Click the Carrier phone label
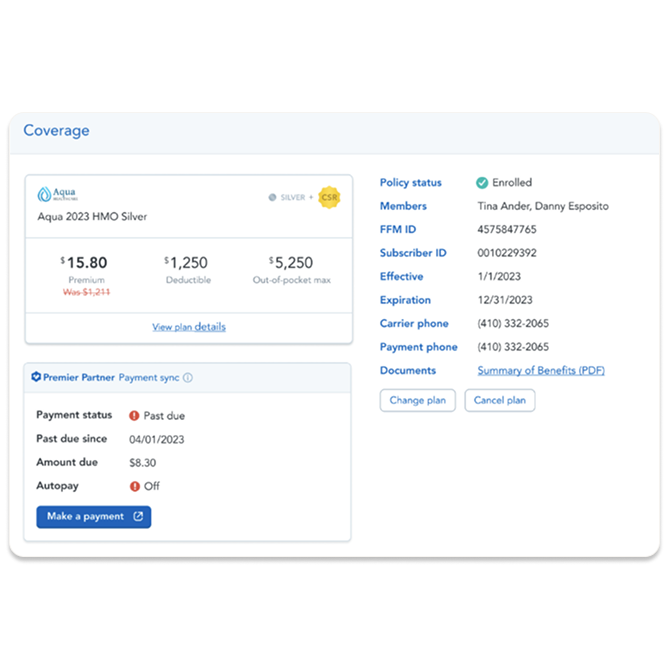Screen dimensions: 670x670 (414, 323)
